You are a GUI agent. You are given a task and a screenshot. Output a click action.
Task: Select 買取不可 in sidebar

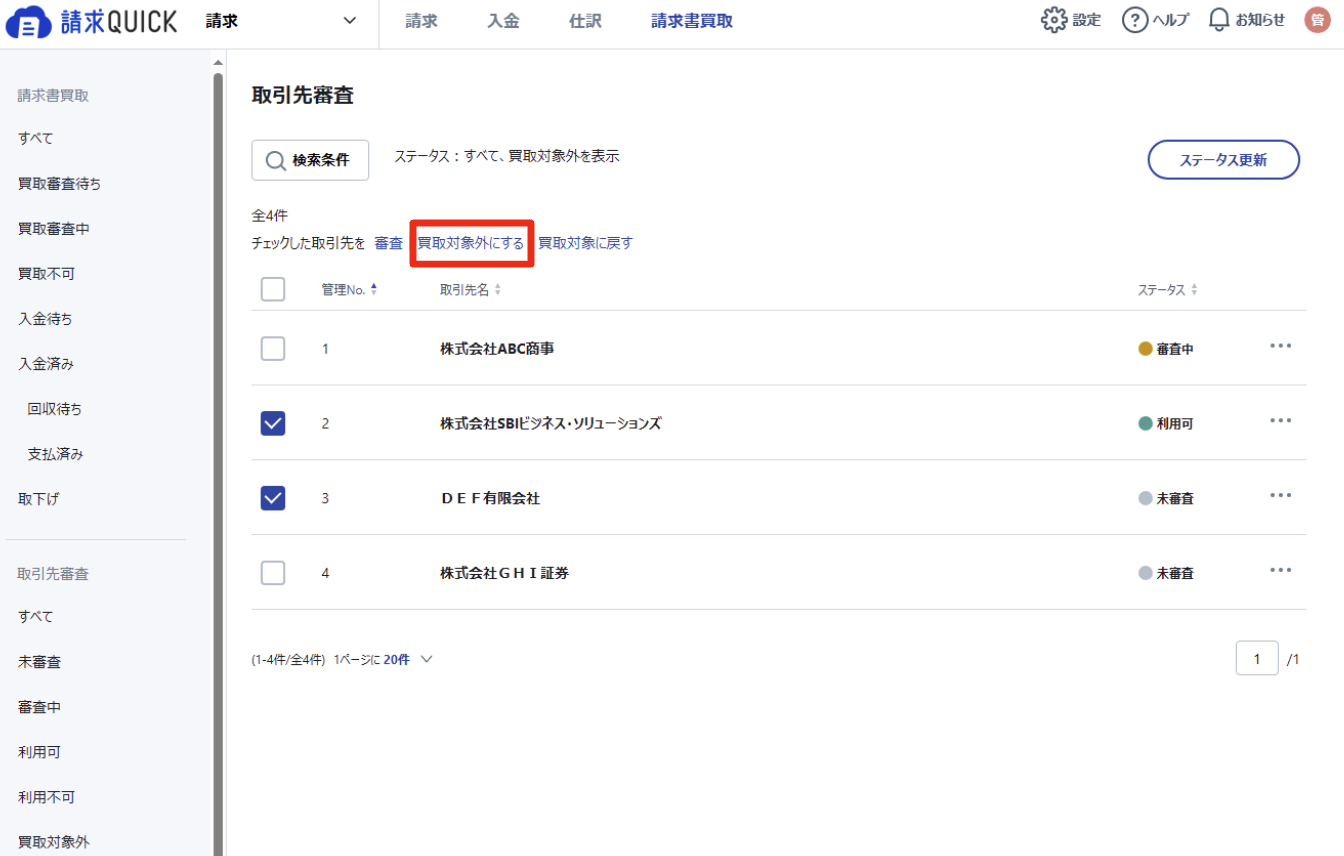pyautogui.click(x=47, y=274)
